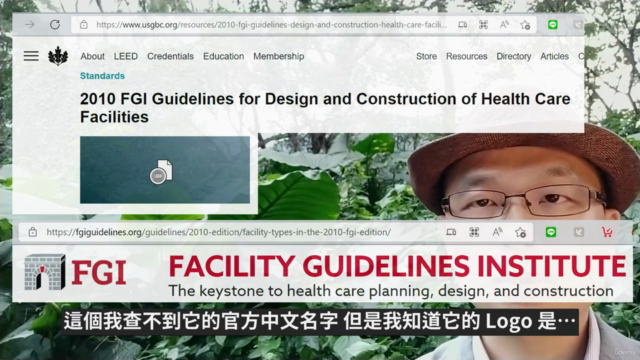Open the About menu item

click(x=92, y=56)
